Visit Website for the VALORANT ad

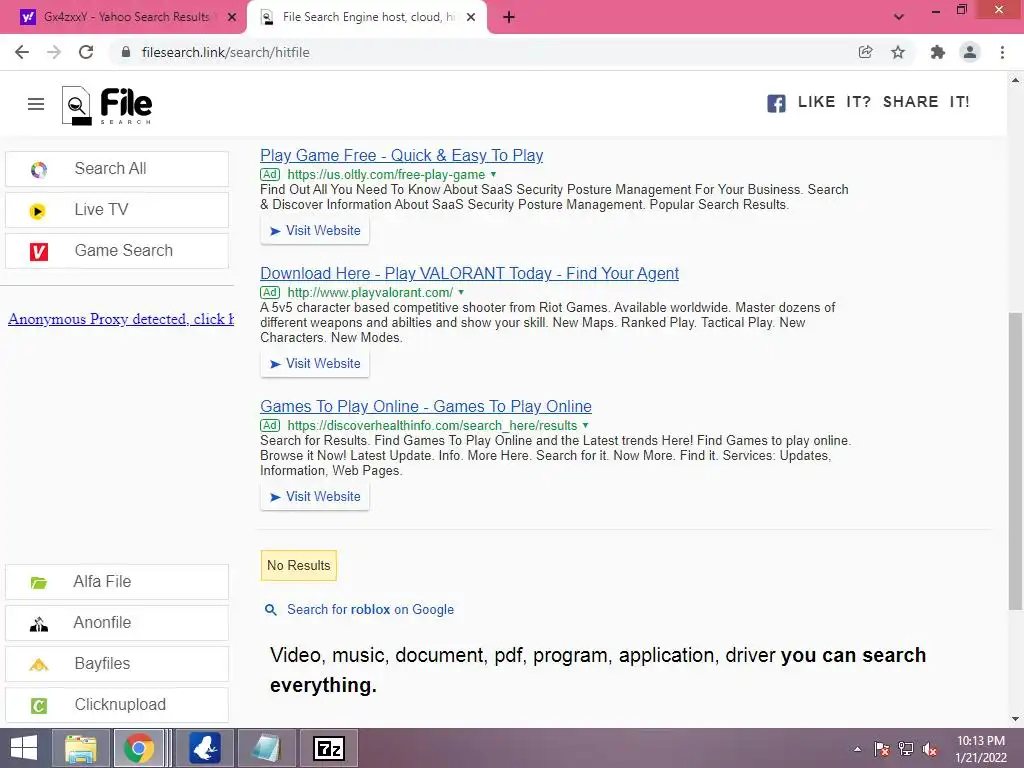coord(315,364)
